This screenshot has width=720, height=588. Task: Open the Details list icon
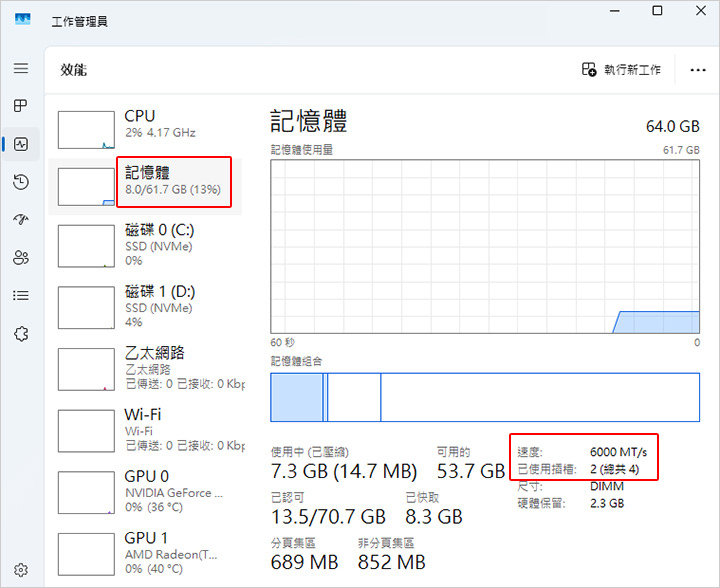(21, 295)
